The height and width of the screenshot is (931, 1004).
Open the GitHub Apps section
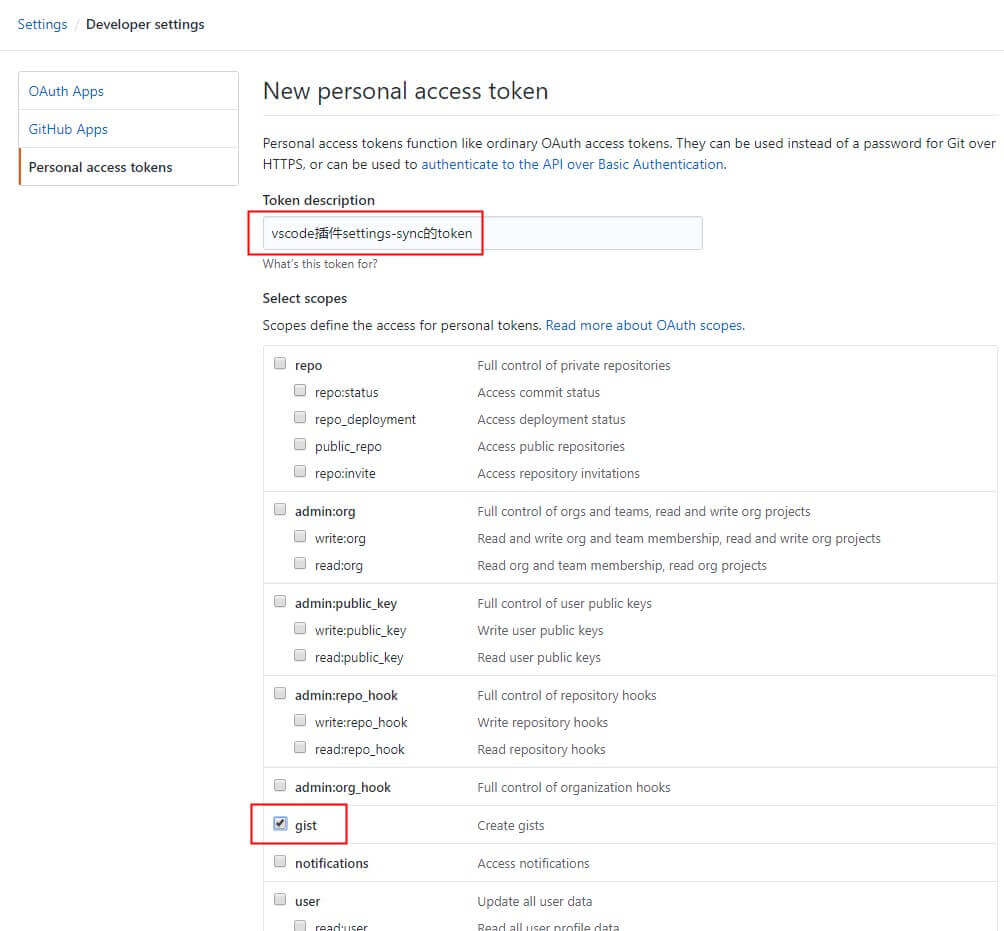68,129
